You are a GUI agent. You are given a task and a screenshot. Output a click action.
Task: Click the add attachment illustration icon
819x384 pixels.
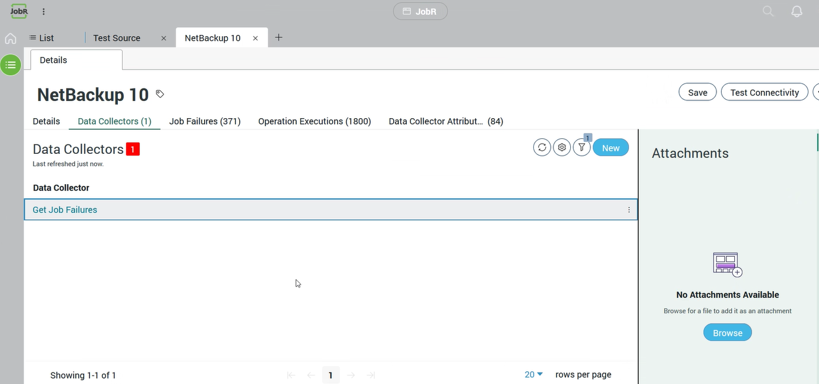point(727,264)
